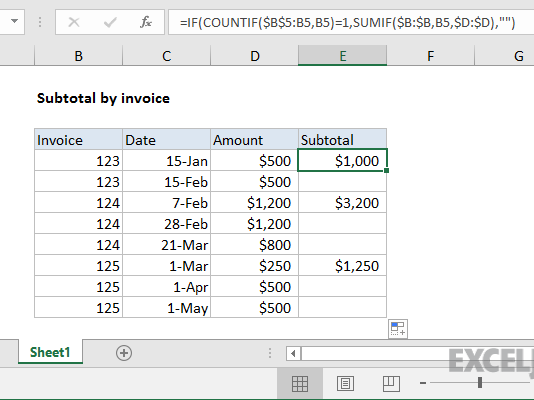Screen dimensions: 534x400
Task: Click invoice 125 cell in 1-May row
Action: pyautogui.click(x=78, y=307)
